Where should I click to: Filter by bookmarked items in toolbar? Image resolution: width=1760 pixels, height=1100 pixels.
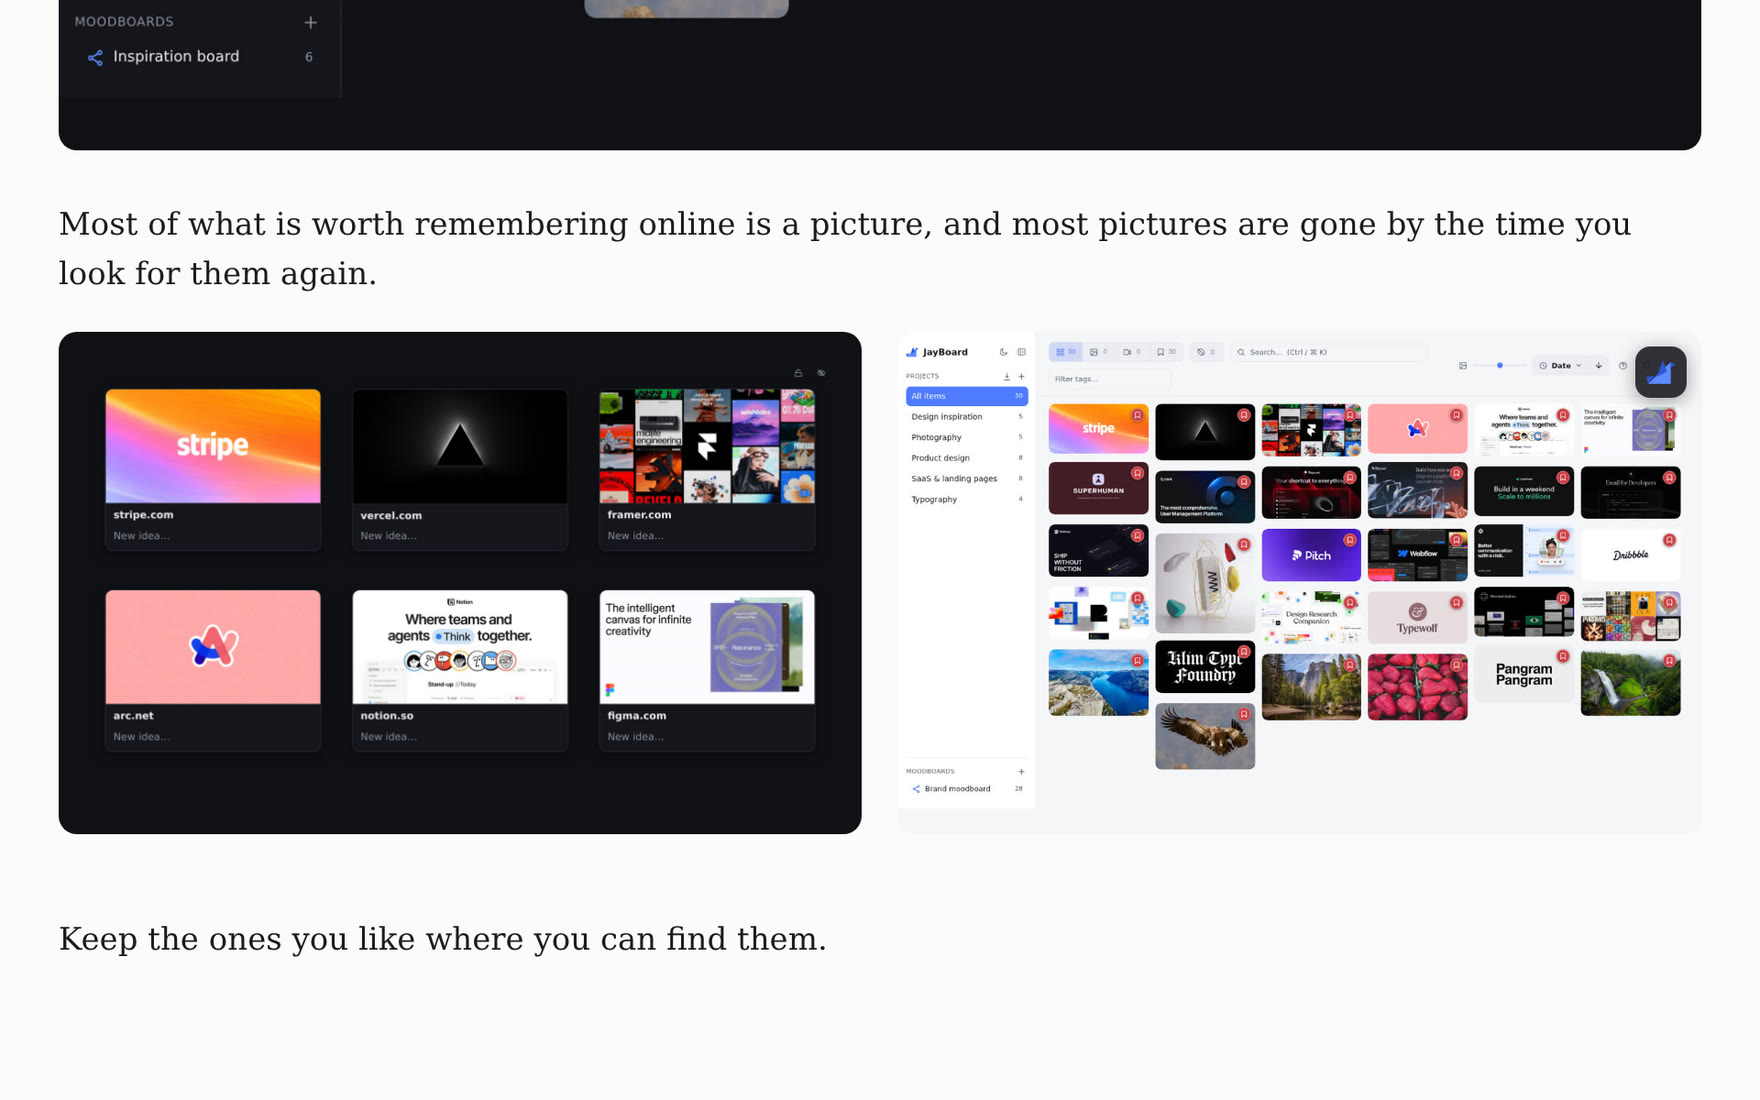click(x=1166, y=352)
